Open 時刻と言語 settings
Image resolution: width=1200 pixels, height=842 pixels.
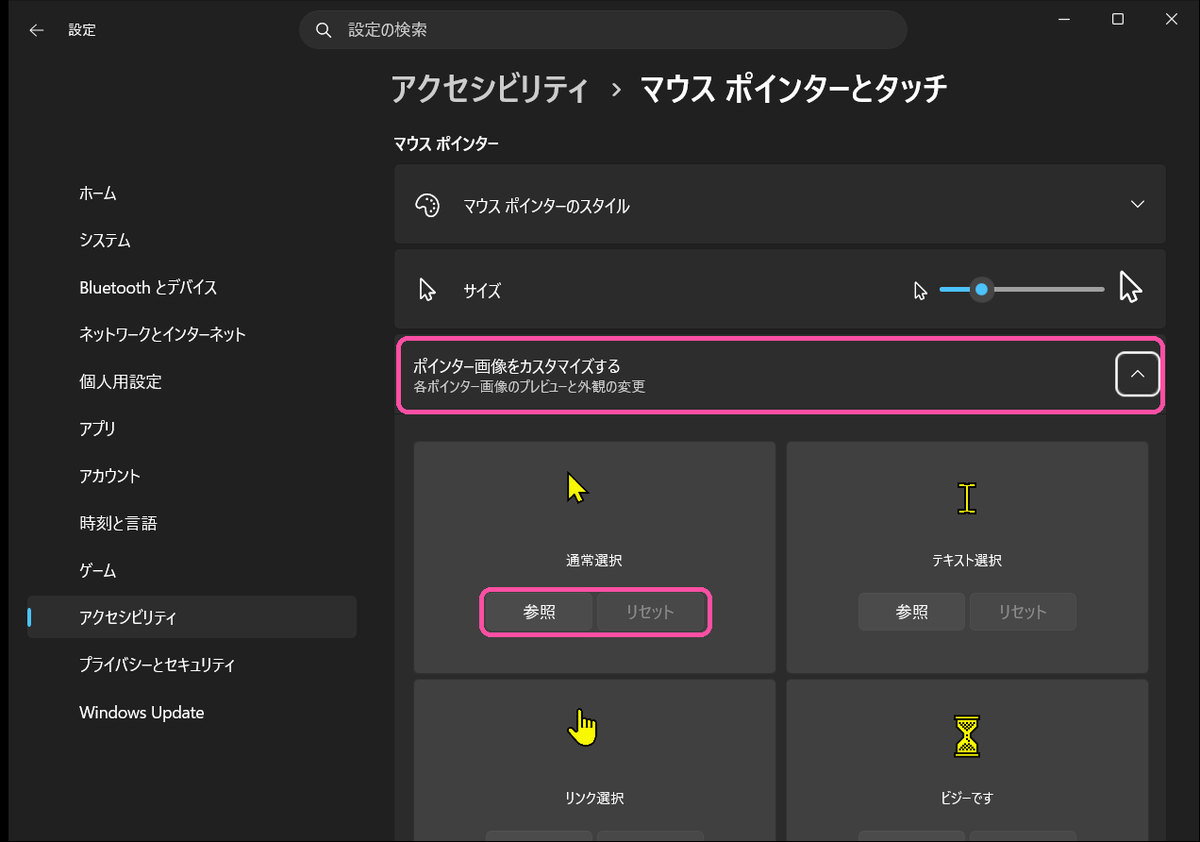tap(192, 523)
